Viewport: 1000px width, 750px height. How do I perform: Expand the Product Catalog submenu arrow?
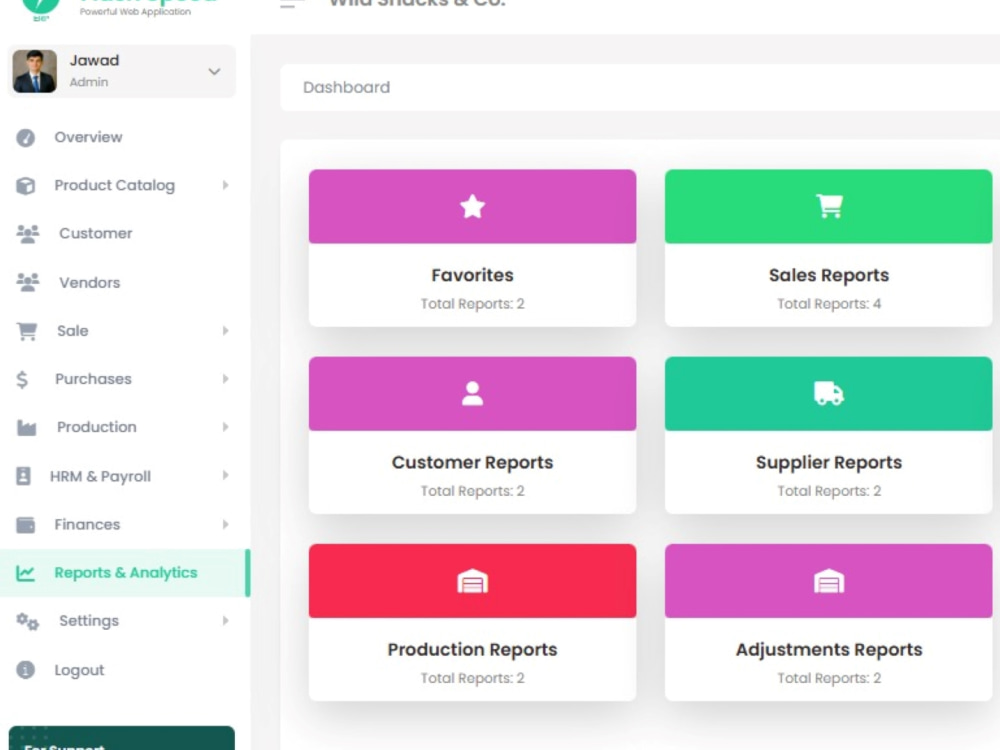tap(225, 185)
